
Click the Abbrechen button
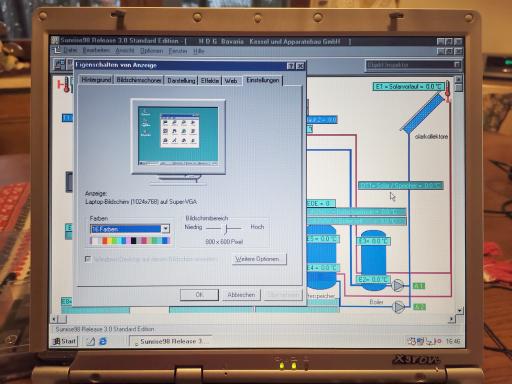241,295
